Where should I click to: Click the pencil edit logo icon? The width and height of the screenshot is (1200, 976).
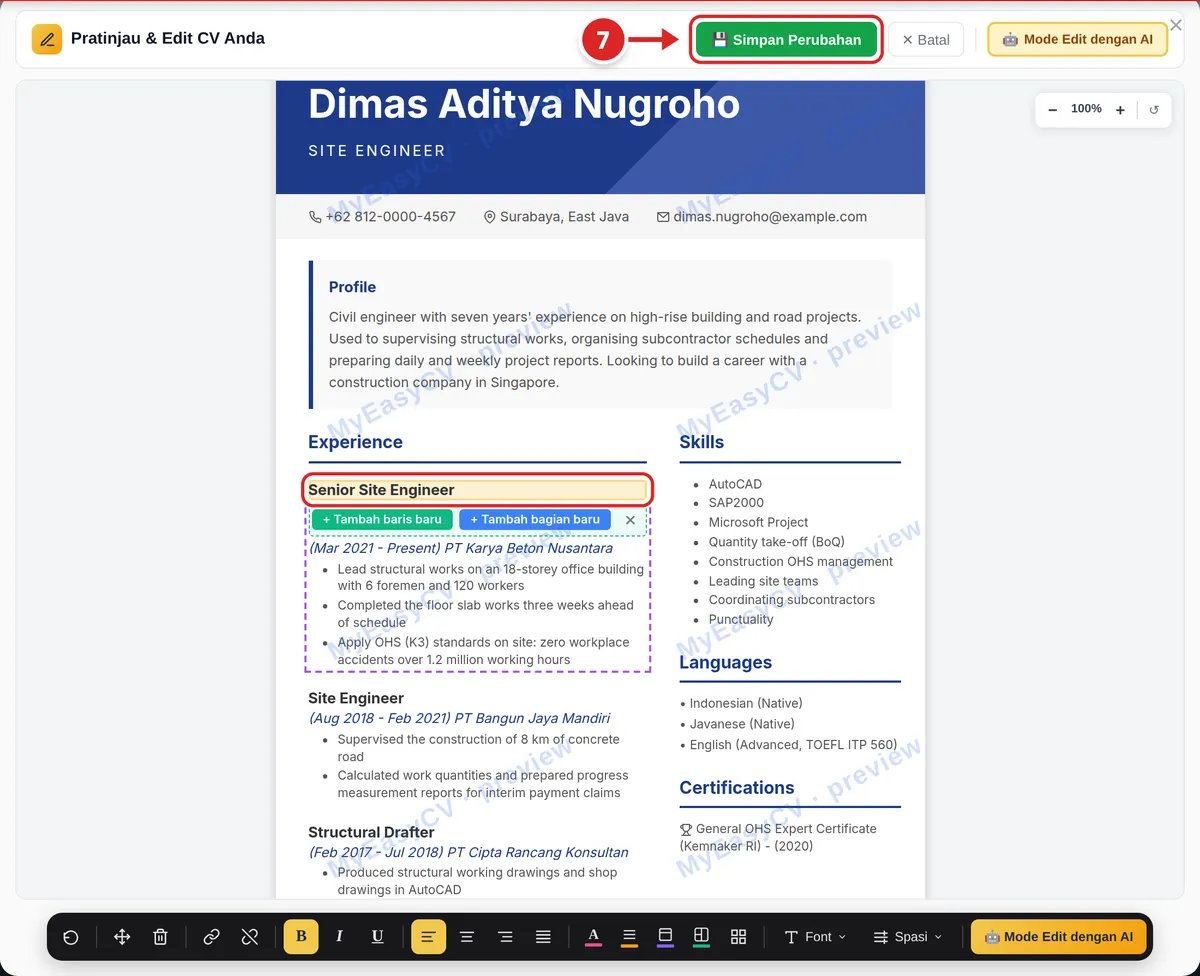point(46,39)
